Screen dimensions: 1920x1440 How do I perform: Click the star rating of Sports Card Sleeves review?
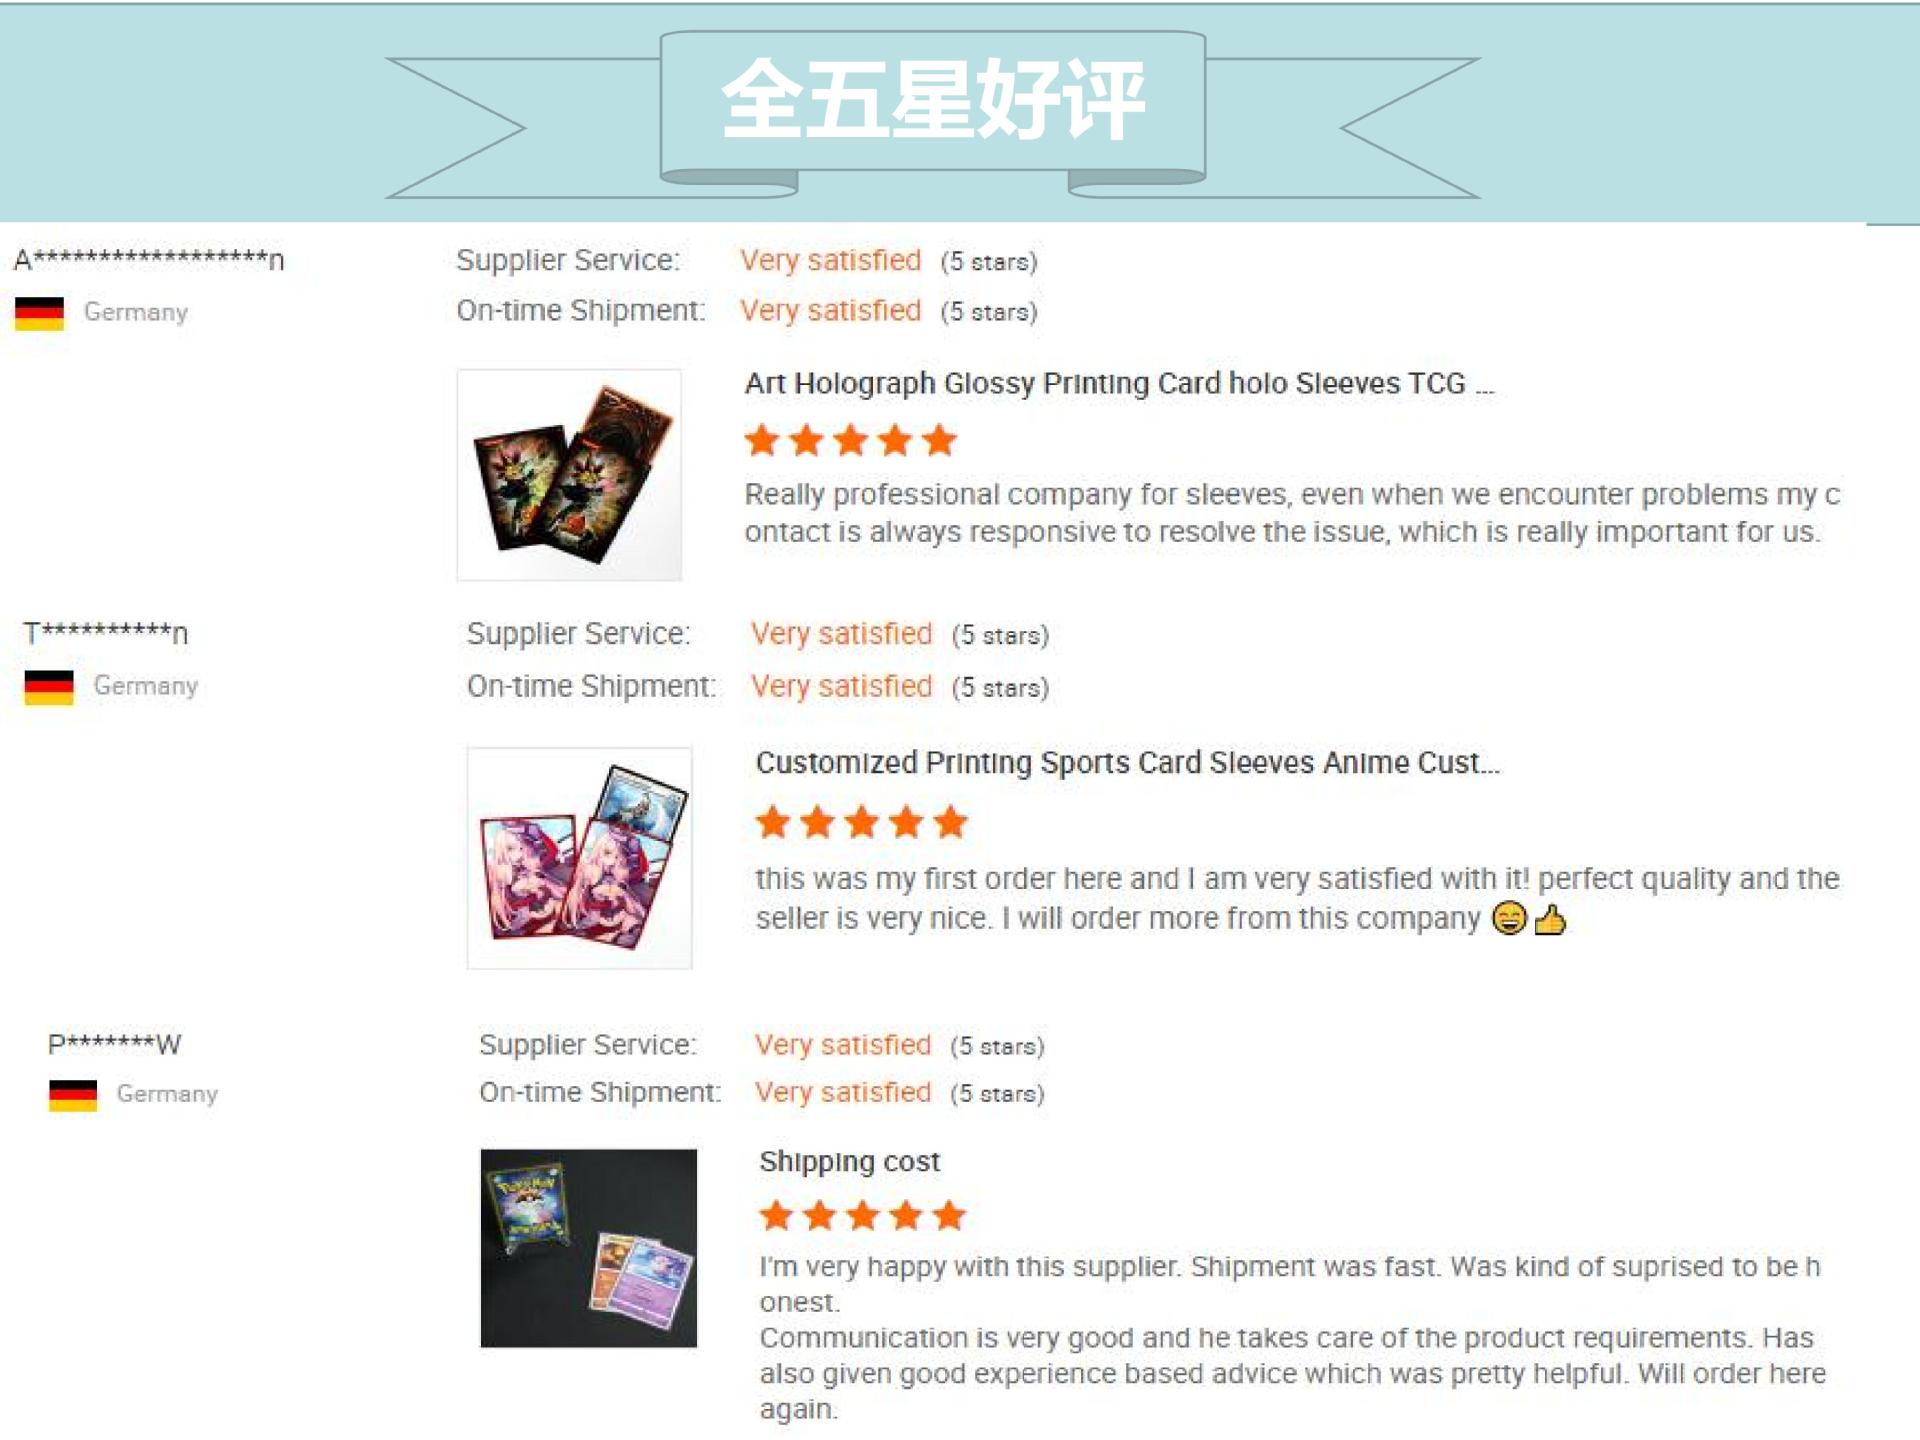(862, 822)
